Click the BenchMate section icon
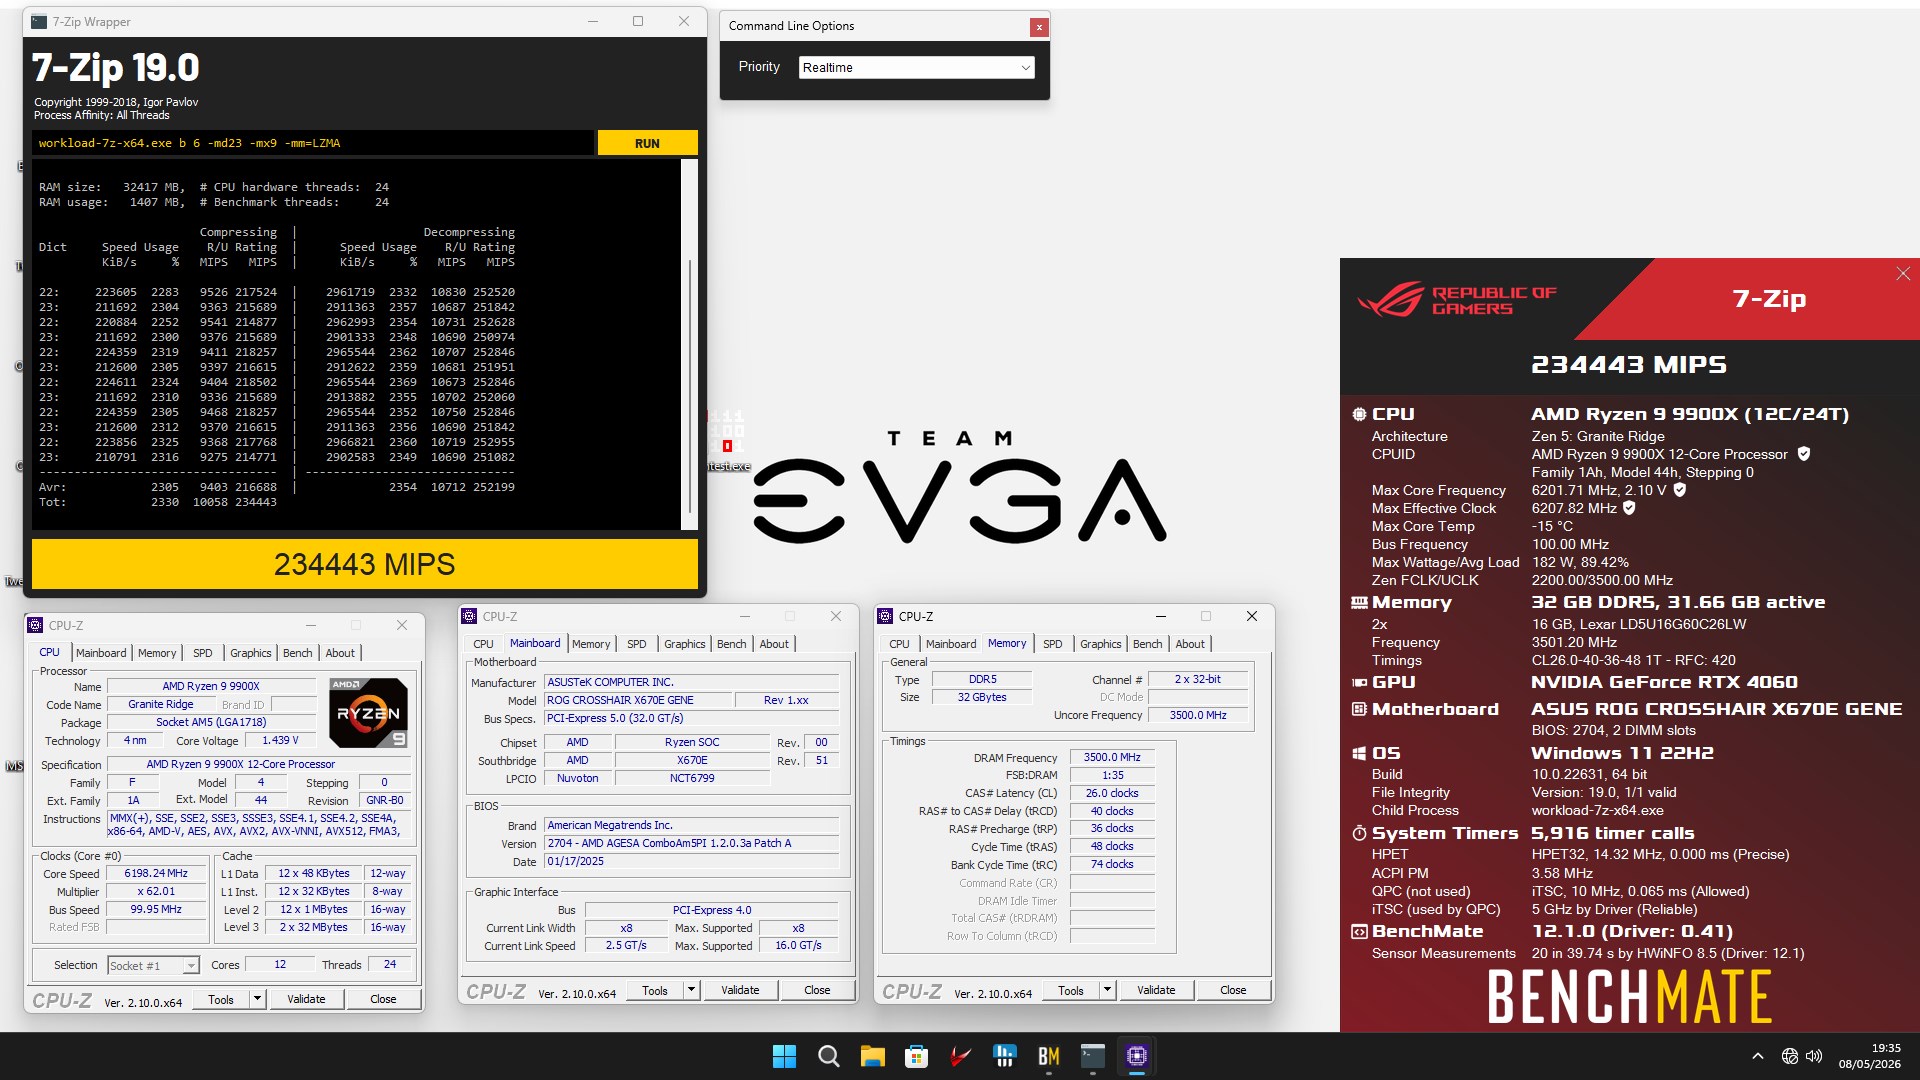Viewport: 1920px width, 1080px height. click(x=1359, y=931)
